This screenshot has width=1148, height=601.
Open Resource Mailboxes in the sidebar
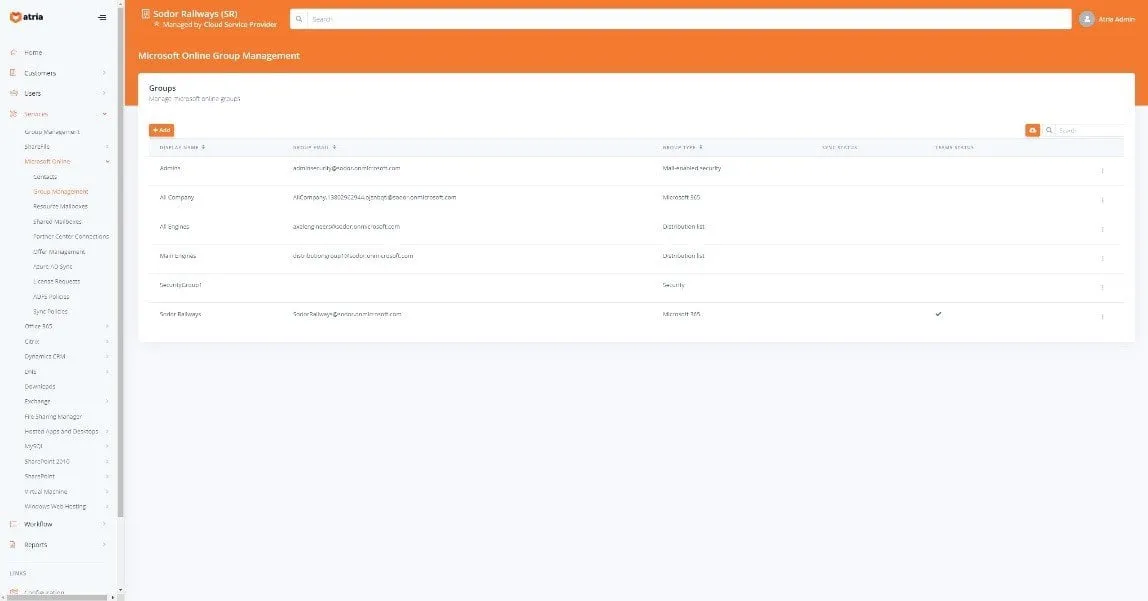pyautogui.click(x=60, y=206)
